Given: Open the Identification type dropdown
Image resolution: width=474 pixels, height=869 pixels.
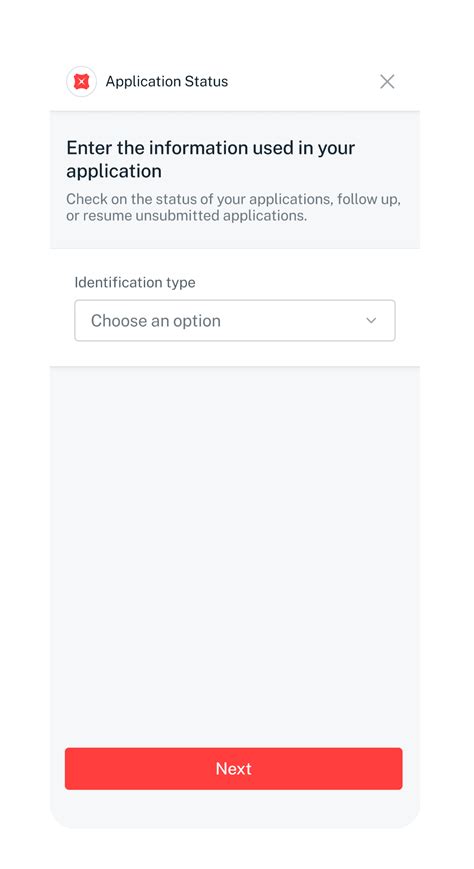Looking at the screenshot, I should pos(235,320).
